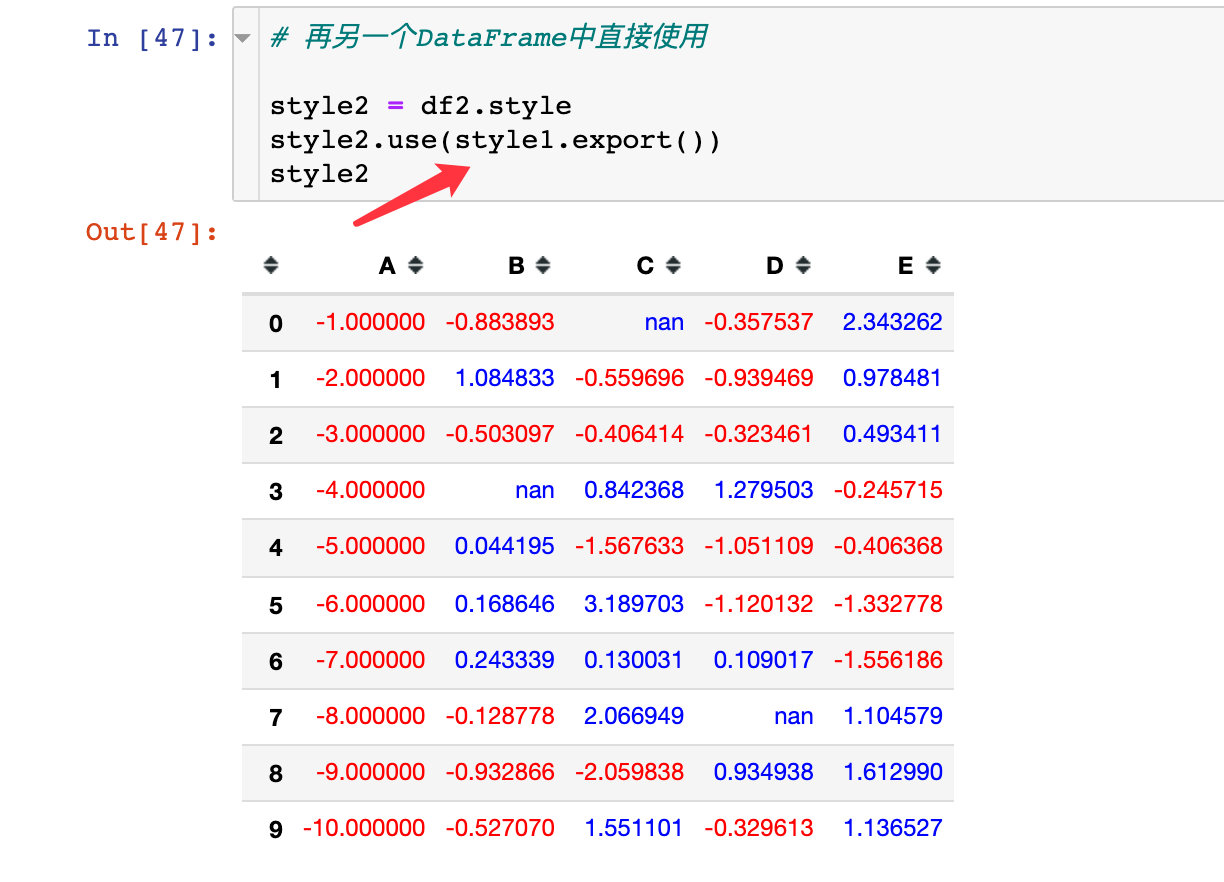Screen dimensions: 1224x882
Task: Select cell value 0.044195
Action: pyautogui.click(x=505, y=546)
